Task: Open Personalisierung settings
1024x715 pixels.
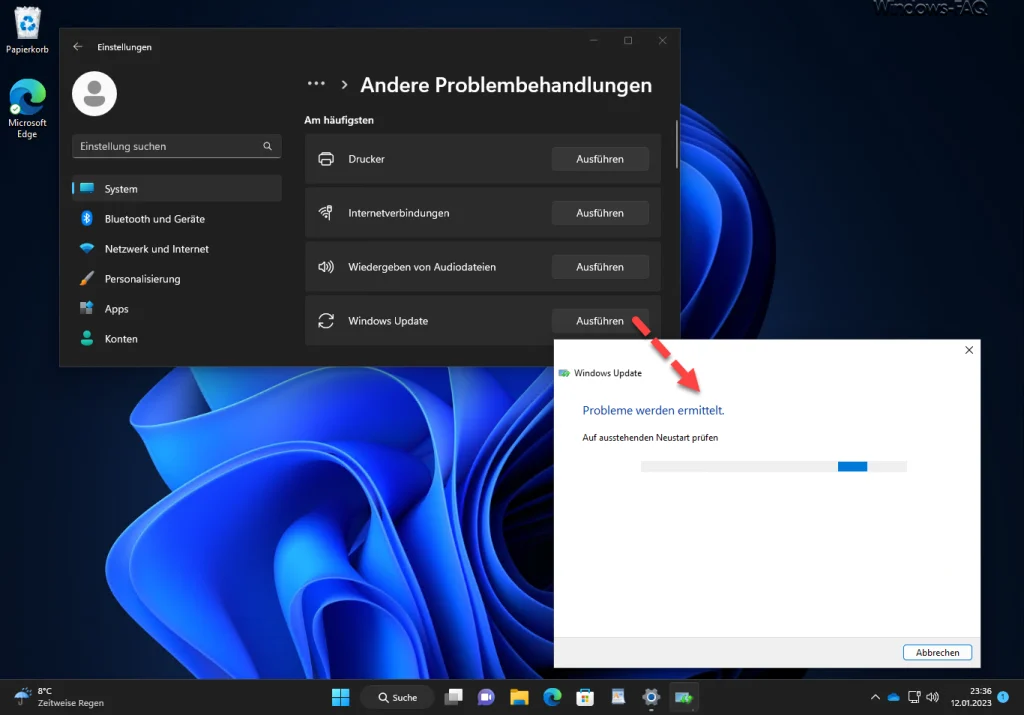Action: 176,279
